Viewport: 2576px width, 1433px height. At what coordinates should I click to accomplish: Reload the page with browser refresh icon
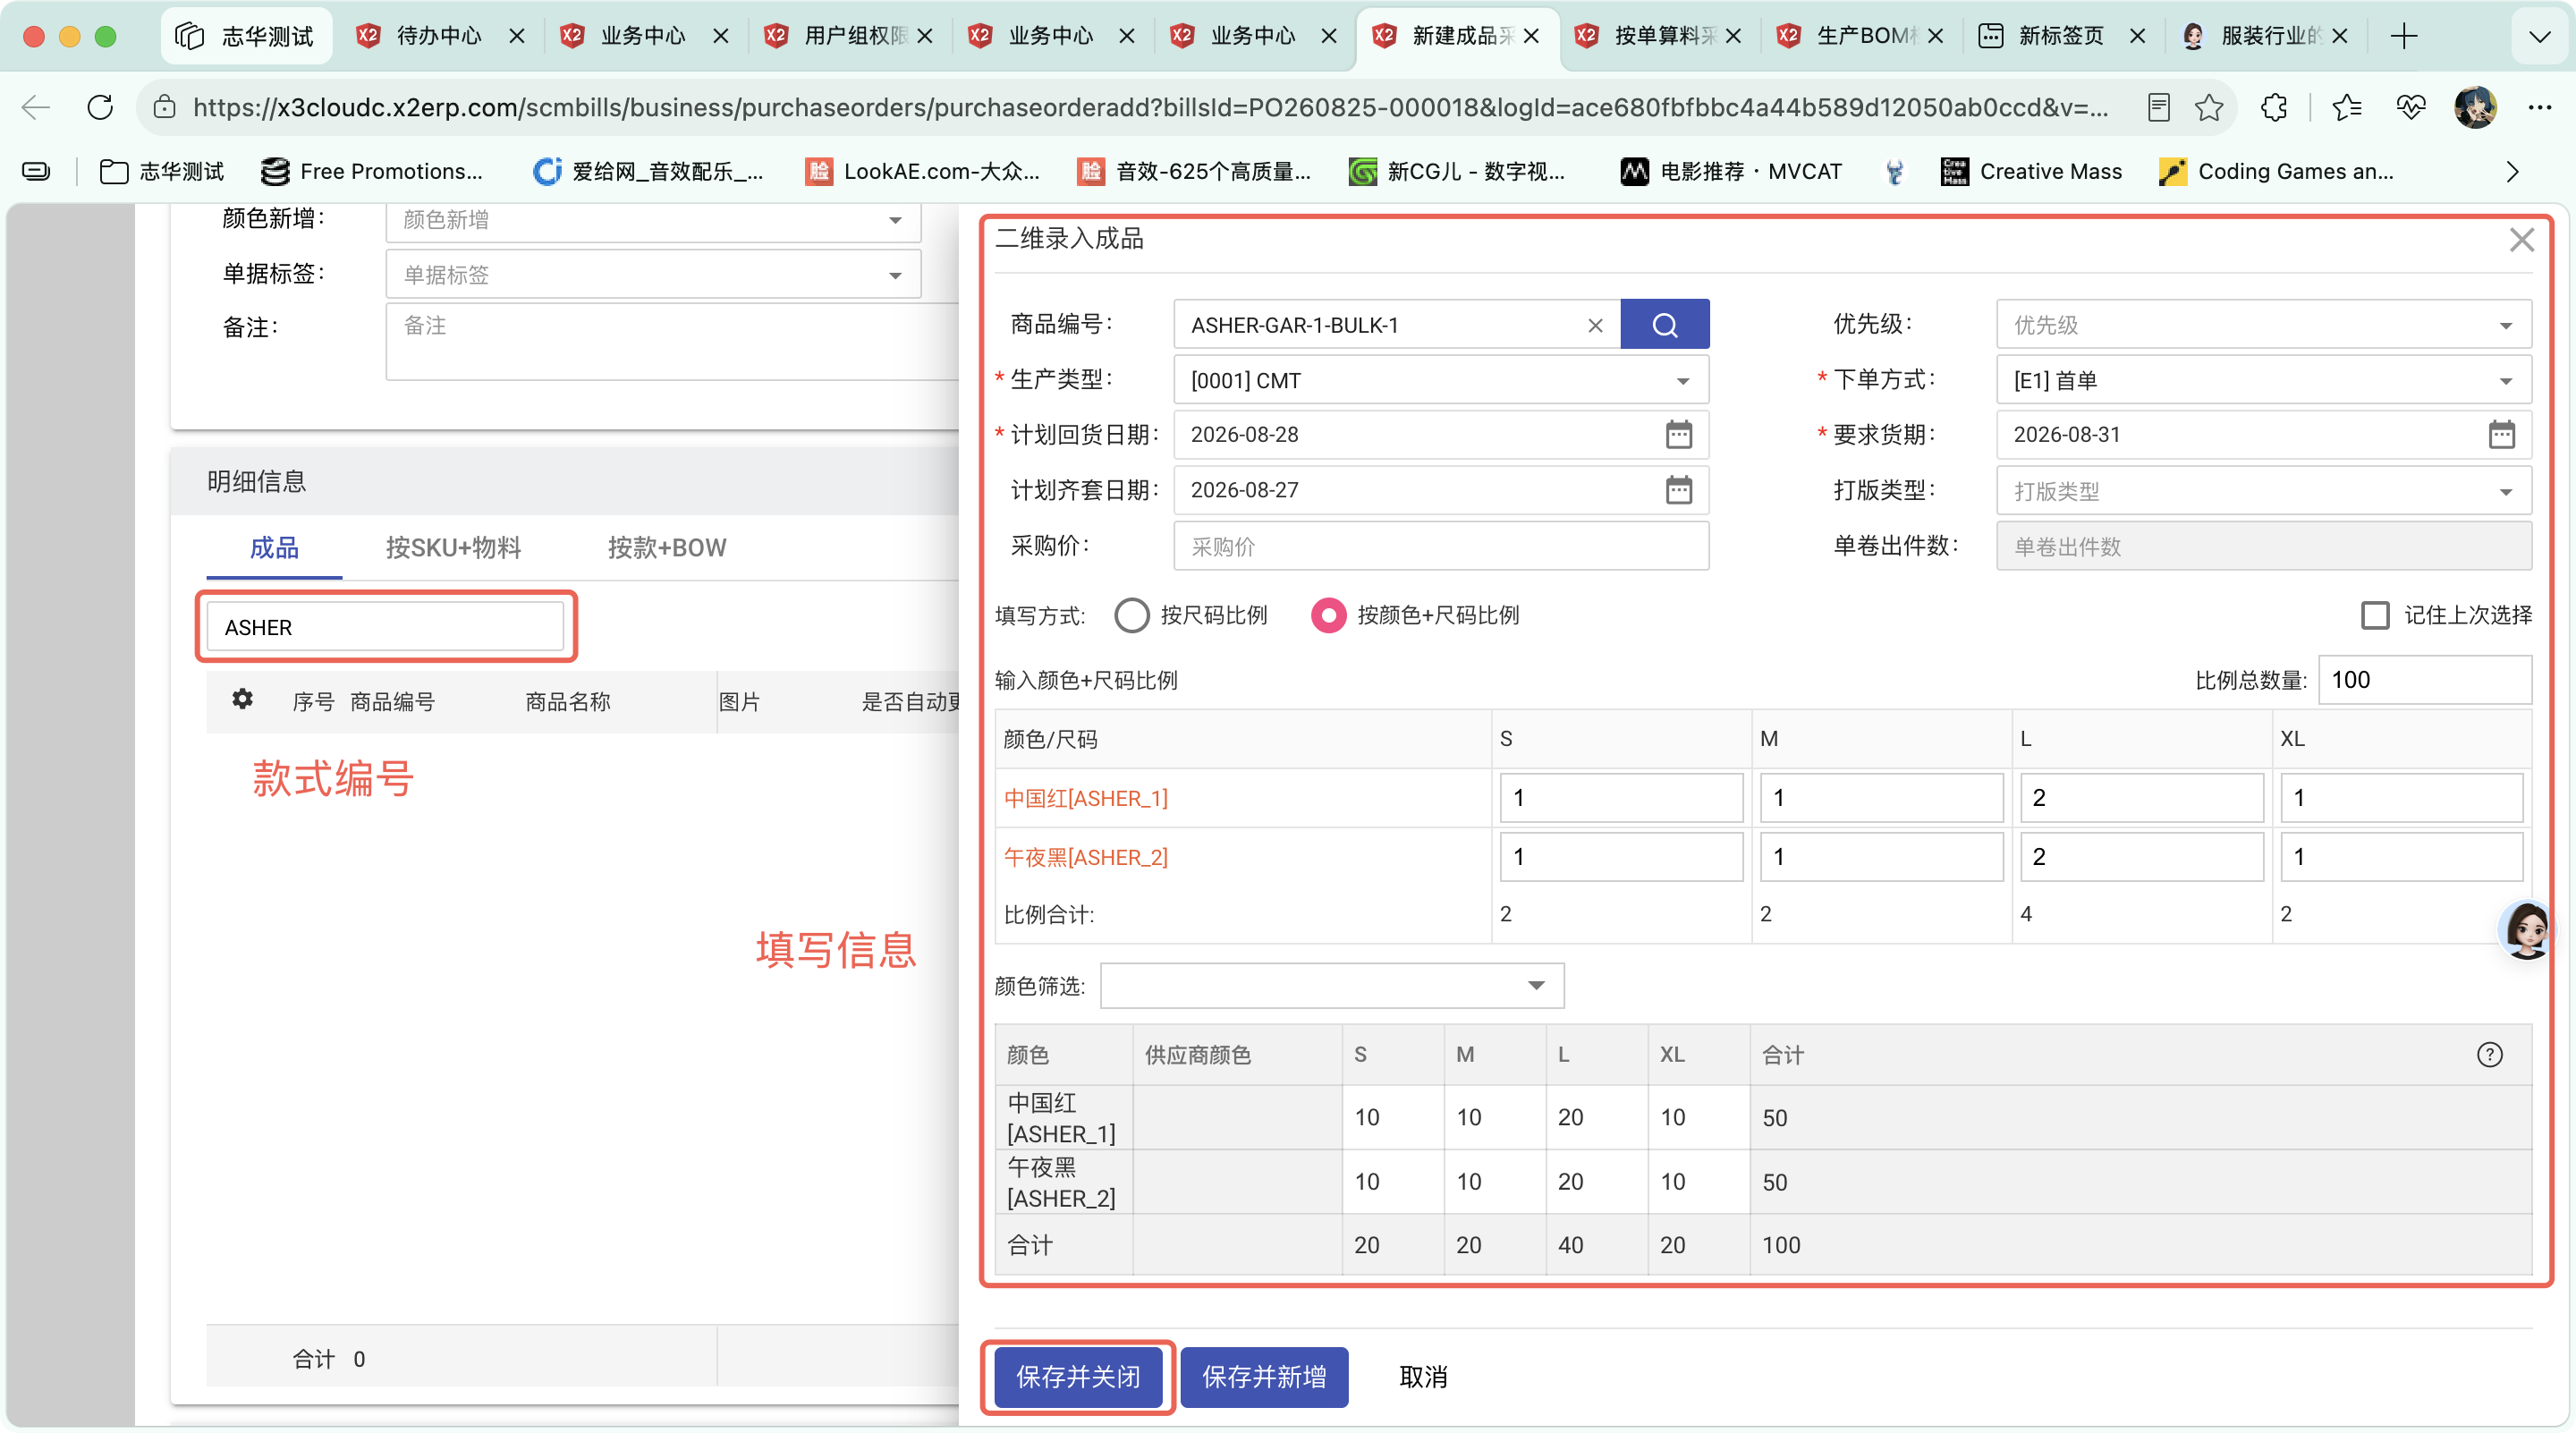click(100, 107)
